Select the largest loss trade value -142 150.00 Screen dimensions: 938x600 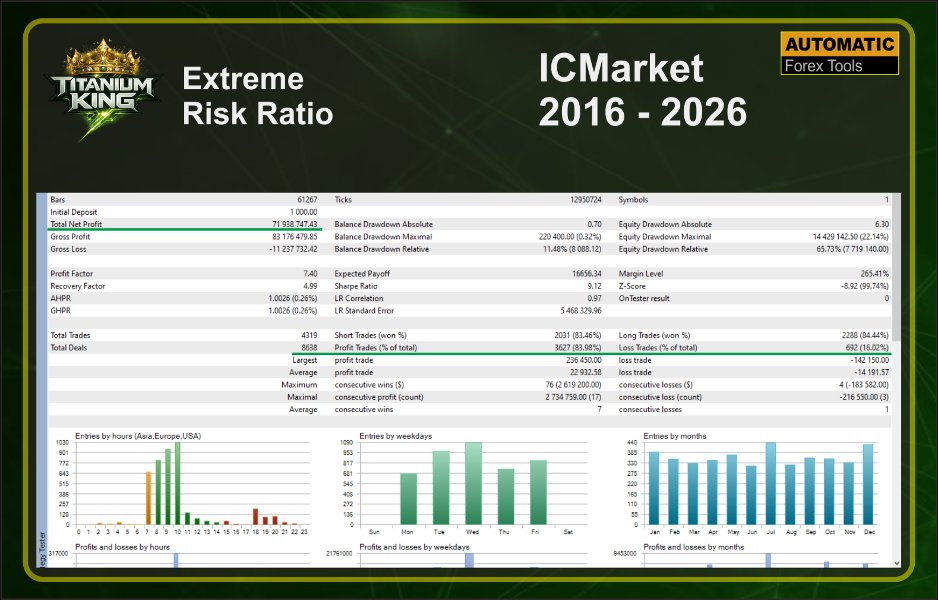(870, 360)
